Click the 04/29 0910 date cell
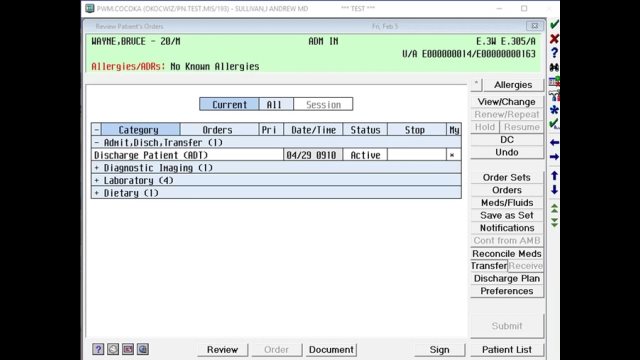This screenshot has height=360, width=640. click(313, 155)
